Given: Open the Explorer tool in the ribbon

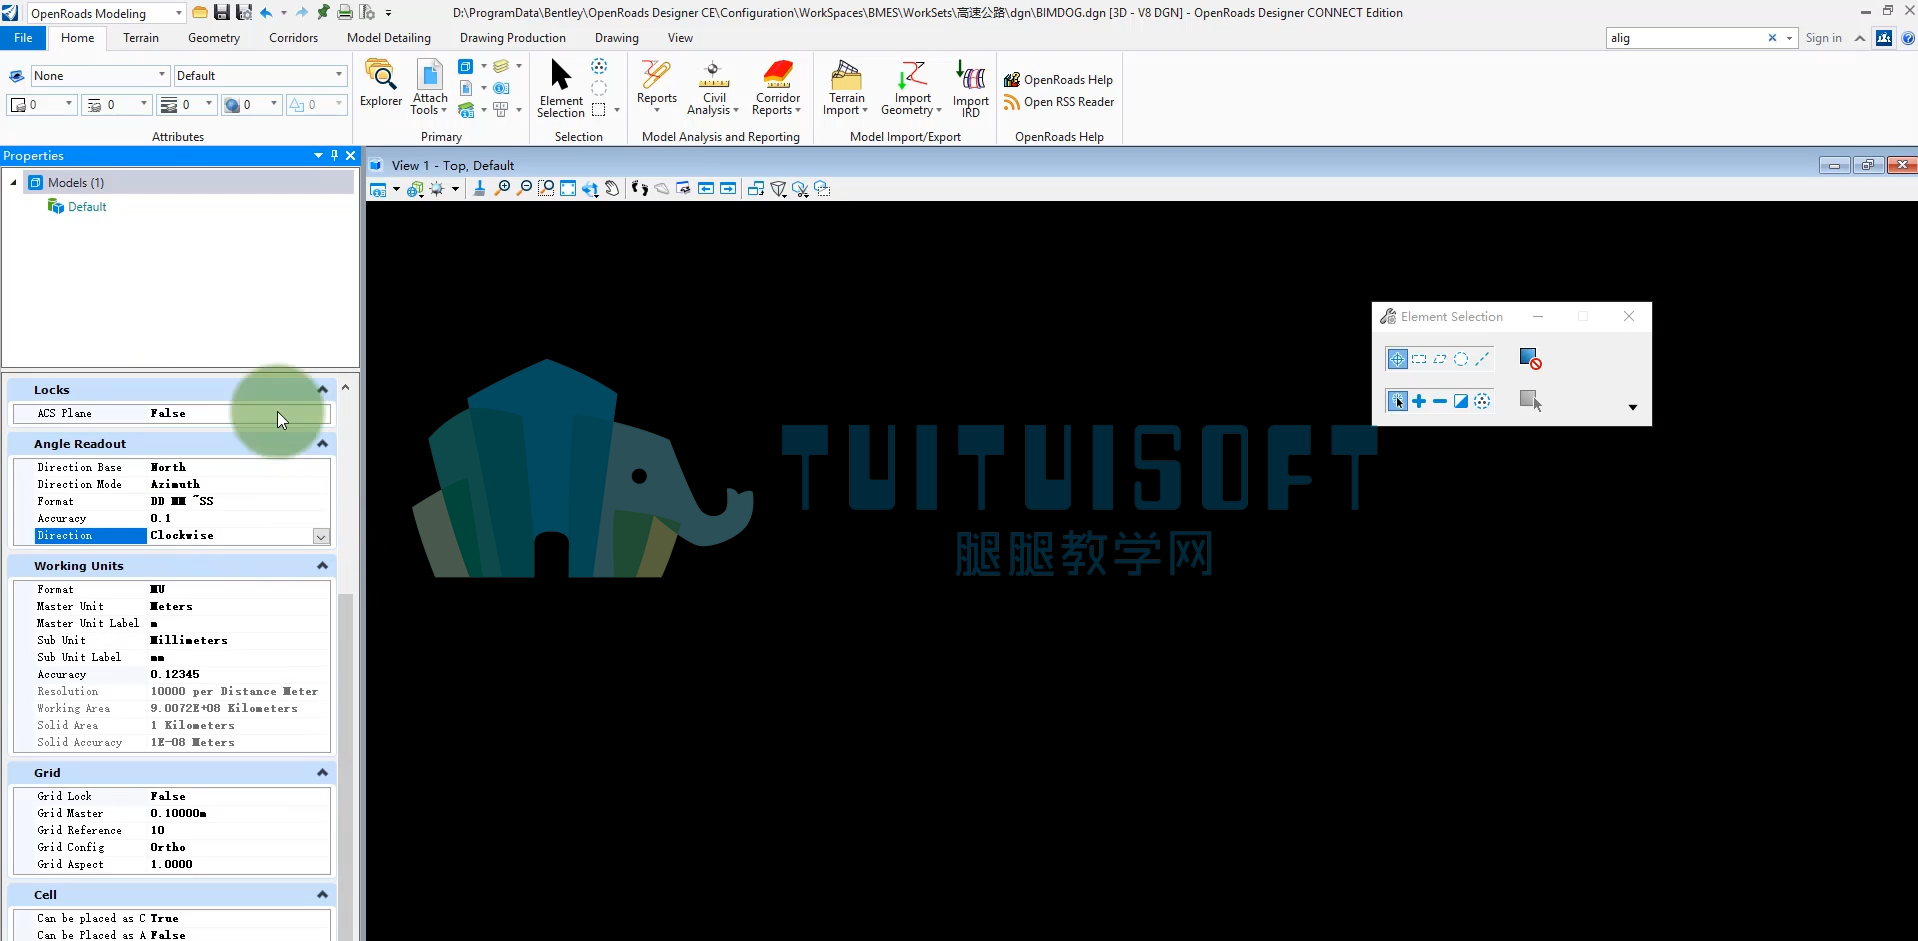Looking at the screenshot, I should point(380,83).
